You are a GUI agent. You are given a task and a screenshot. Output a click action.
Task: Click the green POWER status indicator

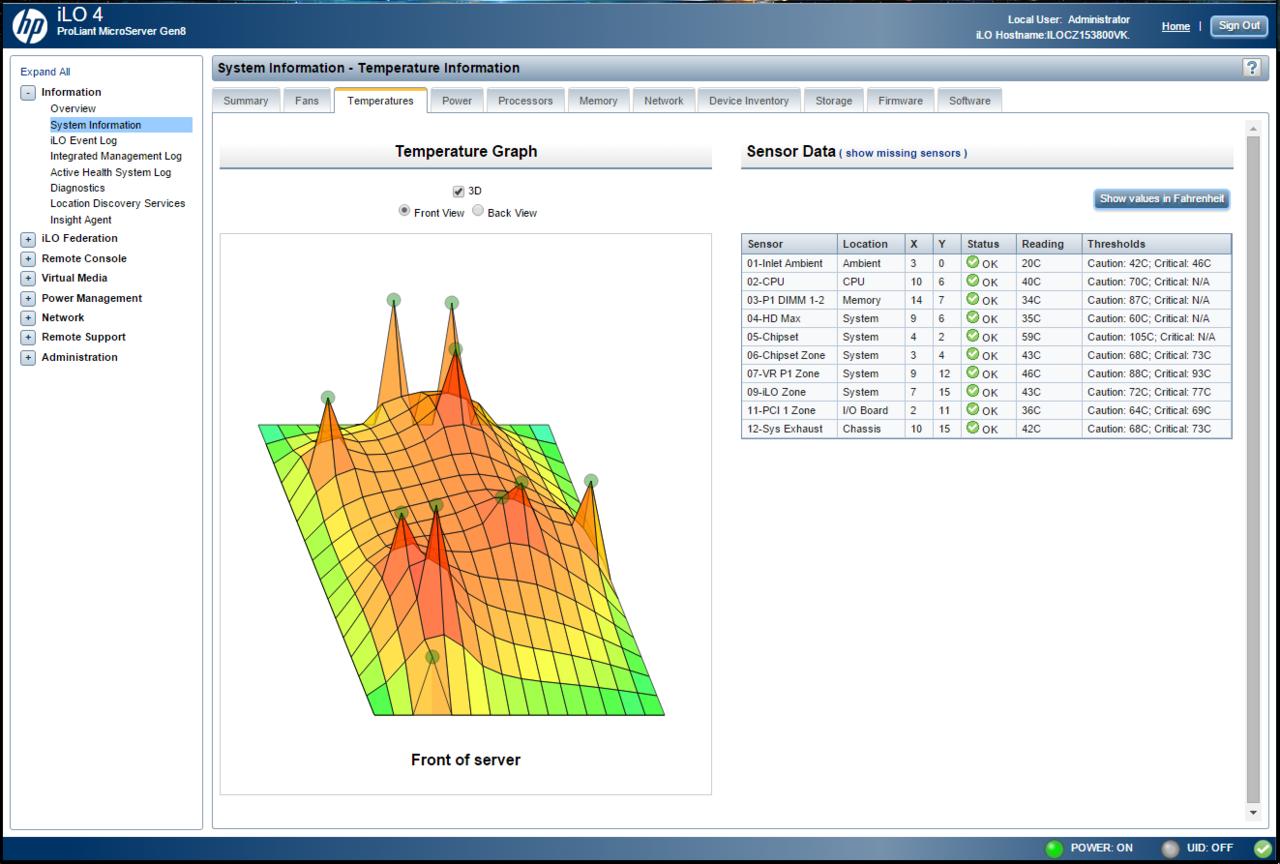(x=1054, y=849)
